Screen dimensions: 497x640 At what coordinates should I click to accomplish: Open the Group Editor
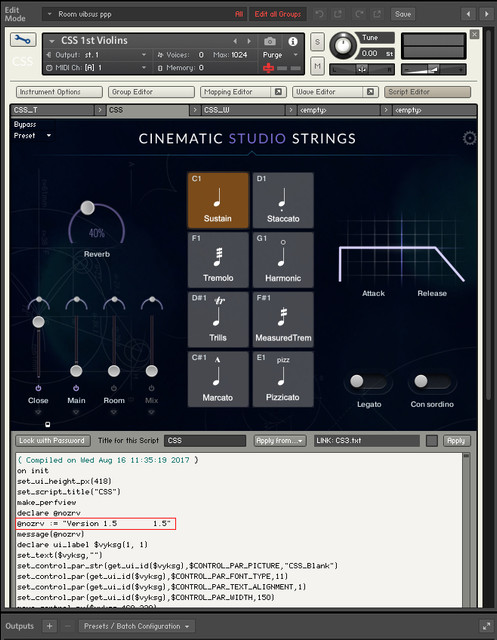pyautogui.click(x=151, y=92)
